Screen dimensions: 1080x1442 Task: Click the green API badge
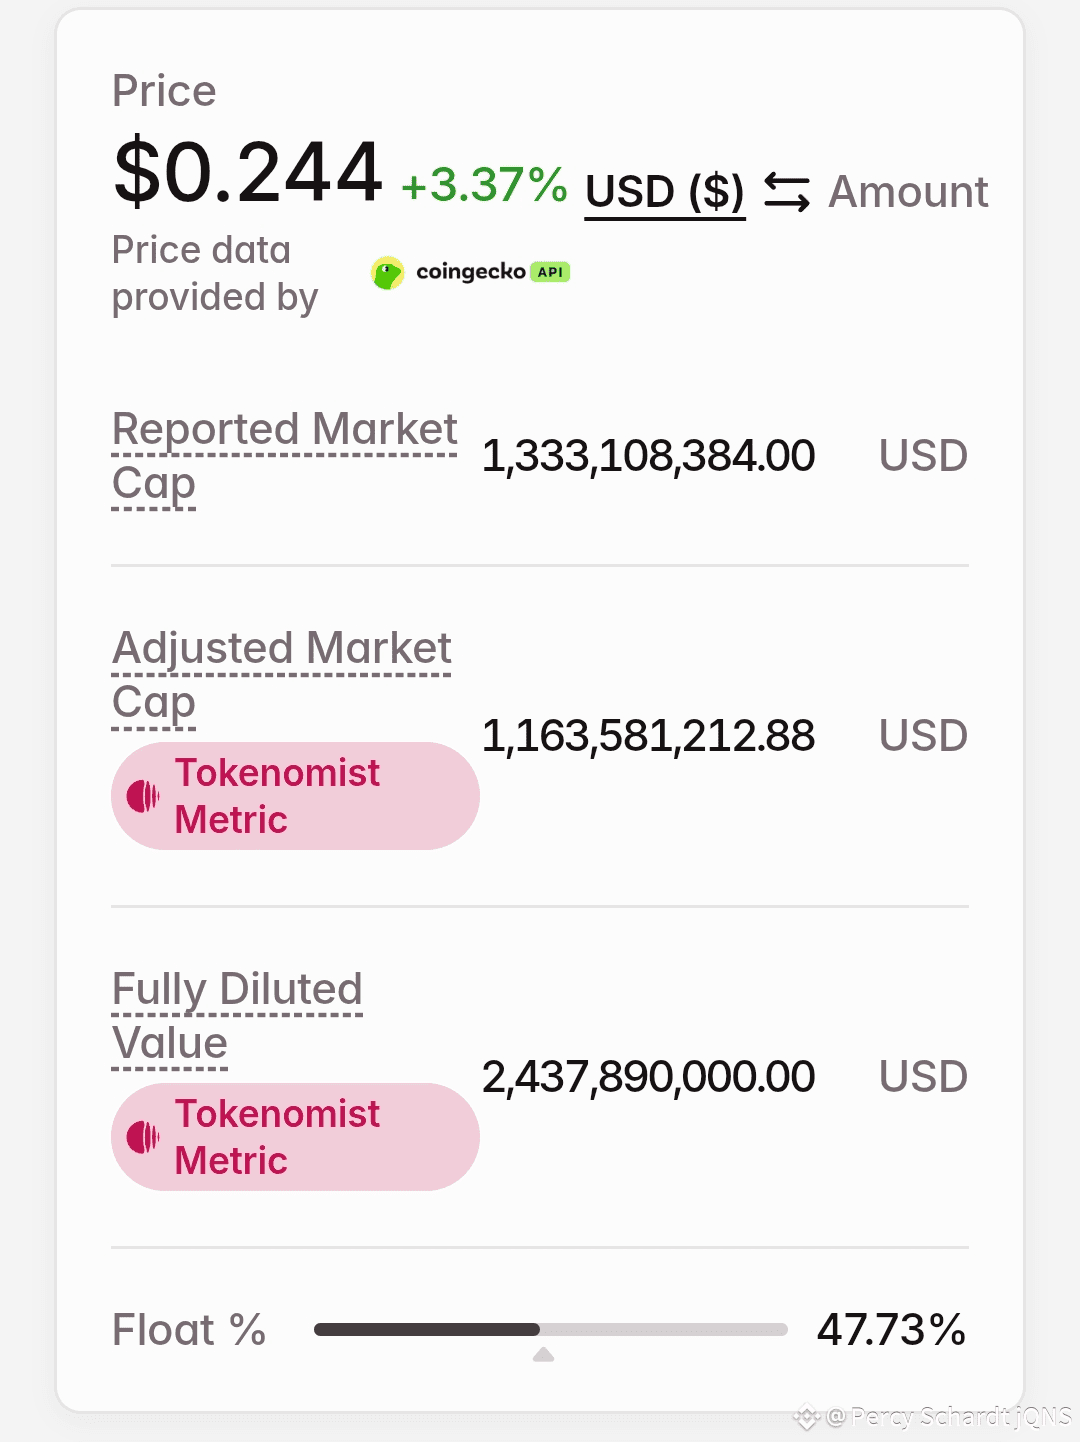pos(550,272)
